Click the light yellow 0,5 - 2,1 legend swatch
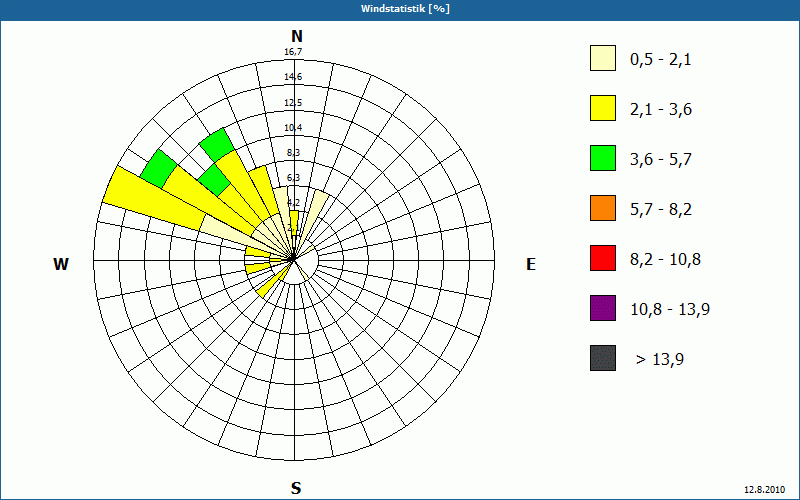 603,58
